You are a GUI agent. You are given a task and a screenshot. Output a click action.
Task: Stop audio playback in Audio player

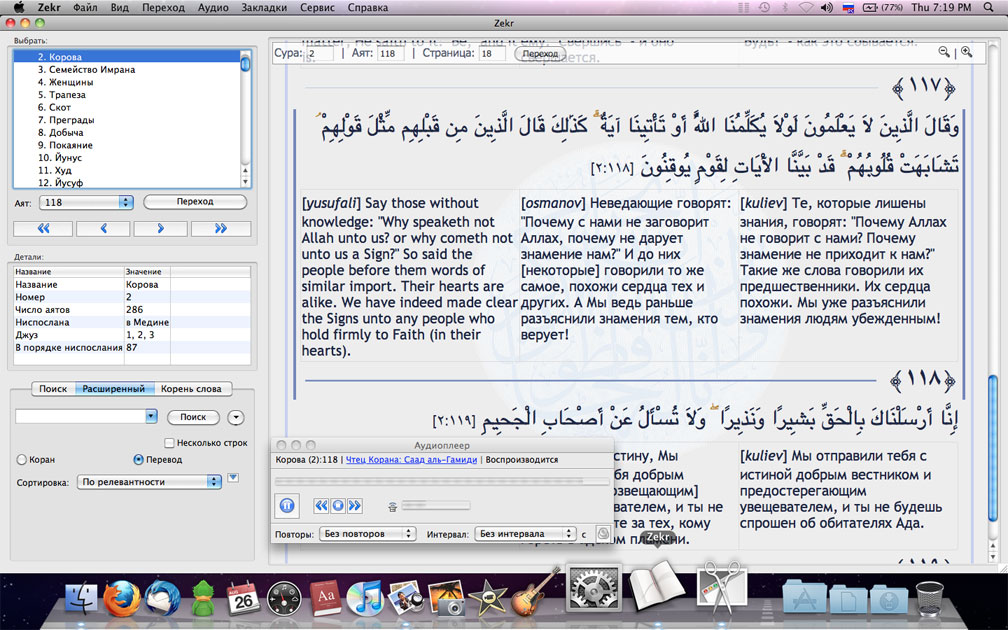pos(338,506)
